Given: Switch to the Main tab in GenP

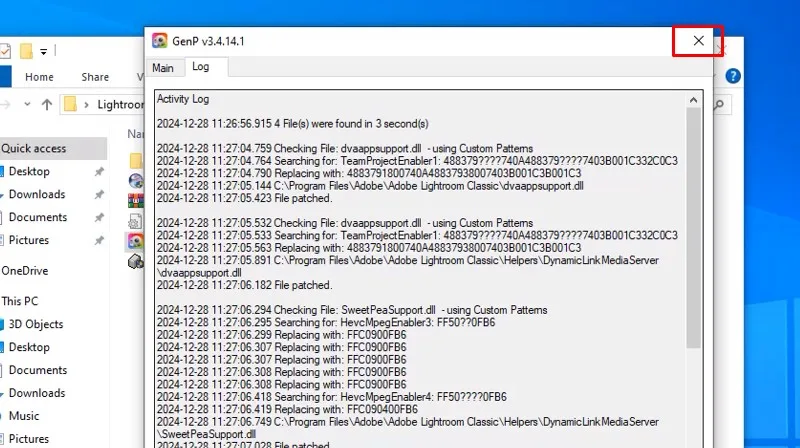Looking at the screenshot, I should pos(163,68).
